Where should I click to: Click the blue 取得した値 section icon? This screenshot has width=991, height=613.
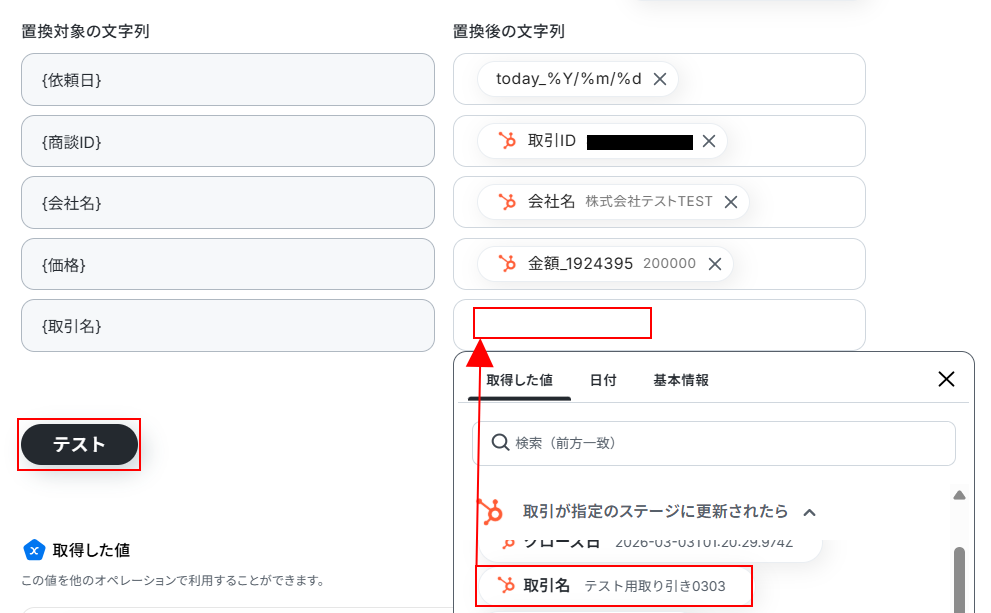[x=34, y=550]
